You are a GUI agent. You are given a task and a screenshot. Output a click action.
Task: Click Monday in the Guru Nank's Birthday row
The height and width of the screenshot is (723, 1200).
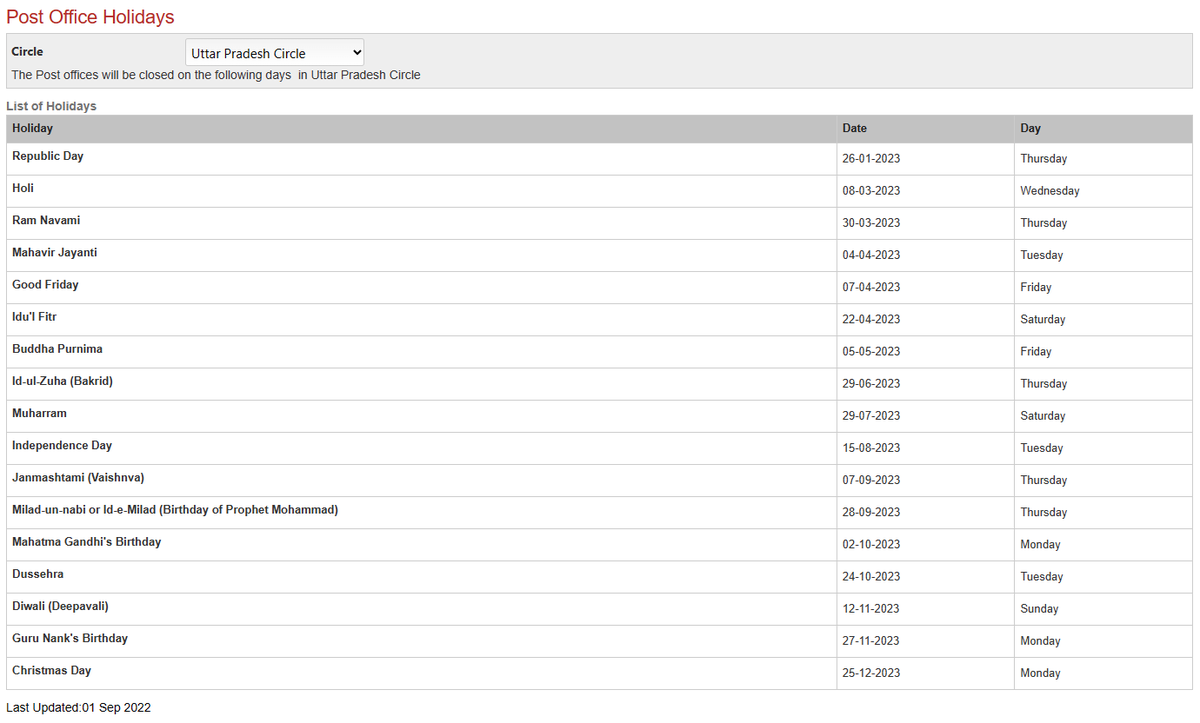pyautogui.click(x=1040, y=641)
